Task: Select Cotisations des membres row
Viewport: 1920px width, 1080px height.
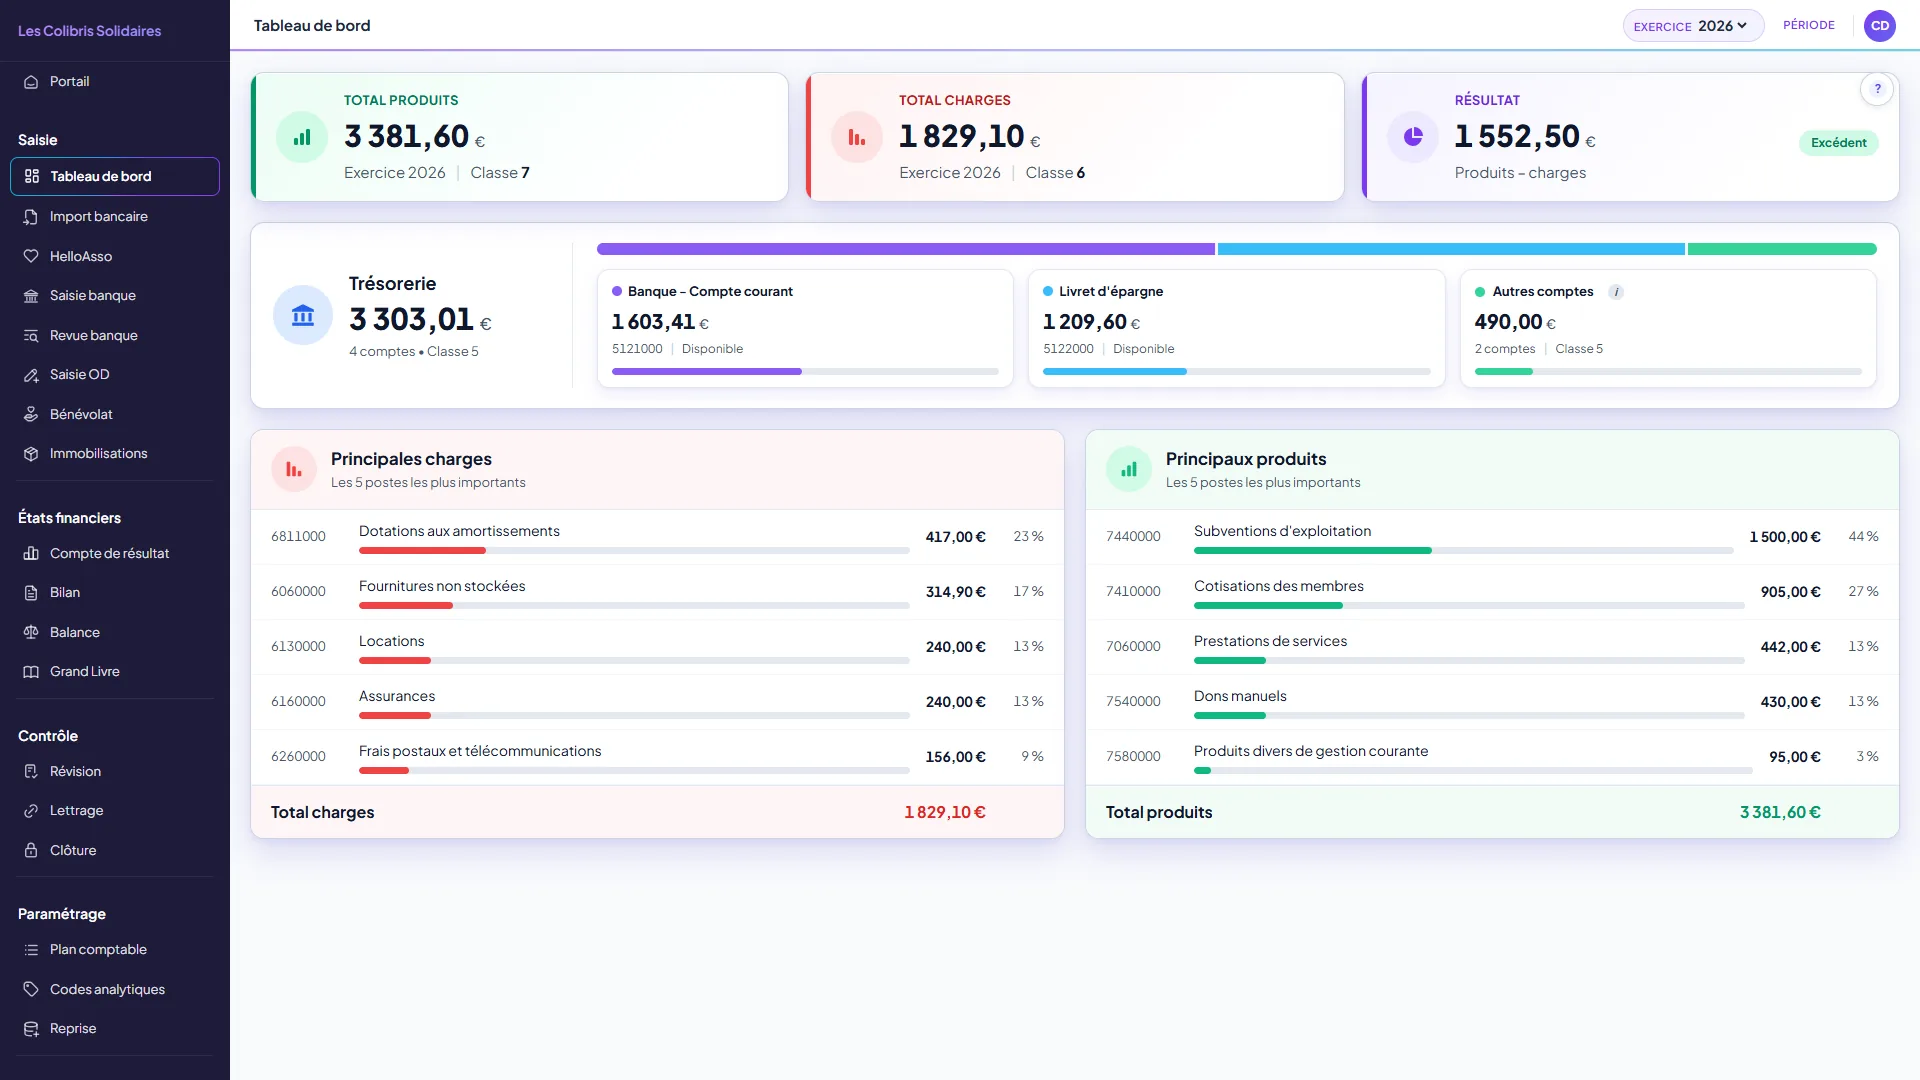Action: 1492,593
